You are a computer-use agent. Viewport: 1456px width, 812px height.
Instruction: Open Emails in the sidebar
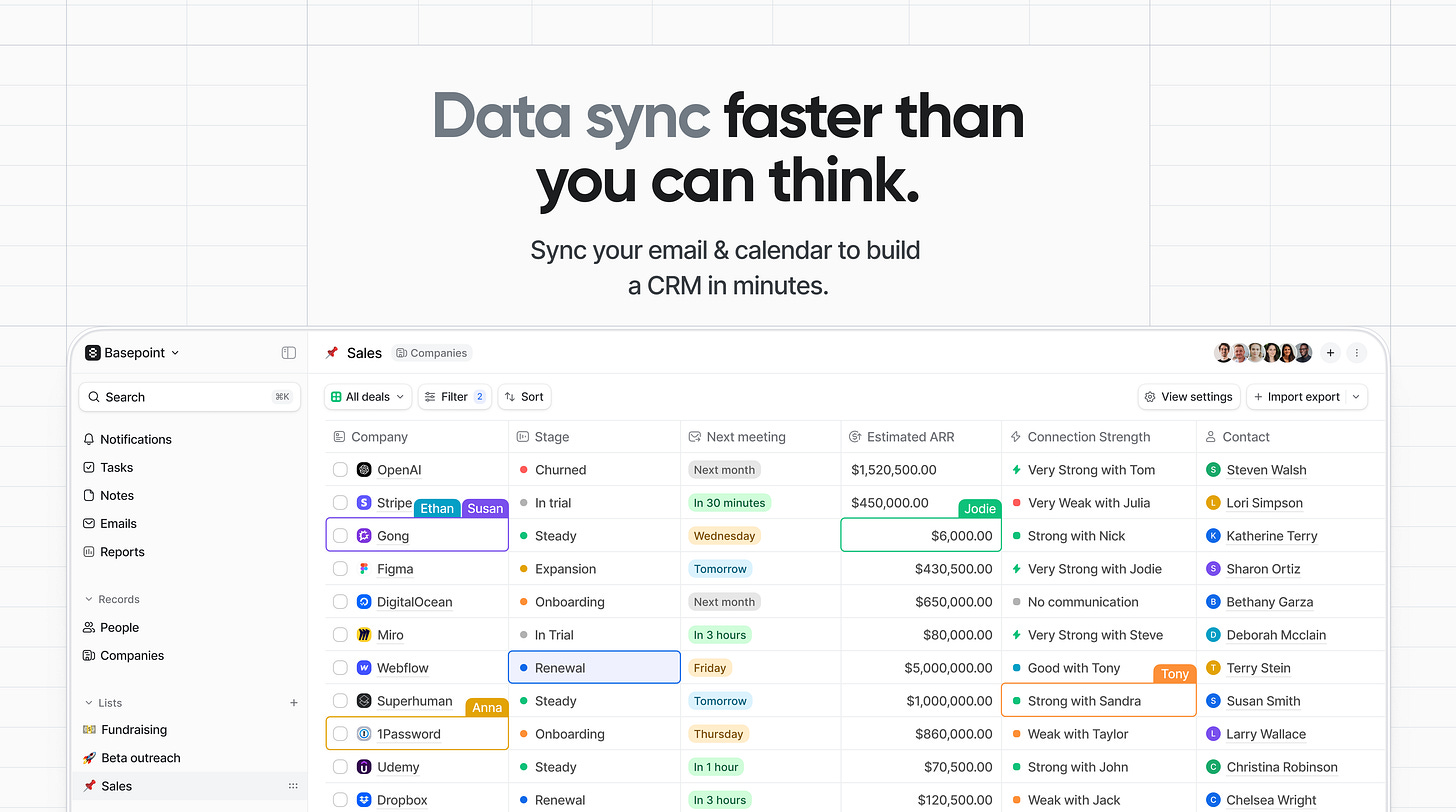point(110,523)
